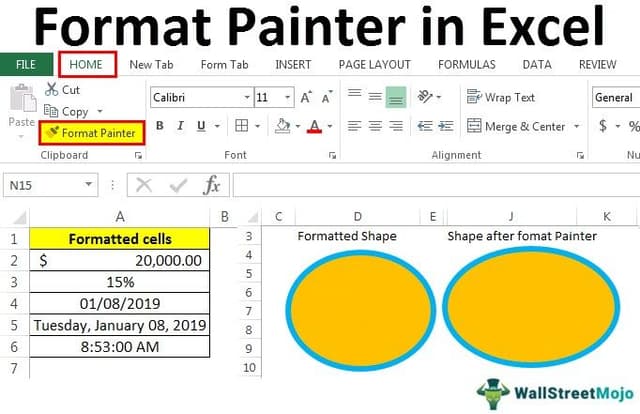Click the Format Painter button

(91, 132)
